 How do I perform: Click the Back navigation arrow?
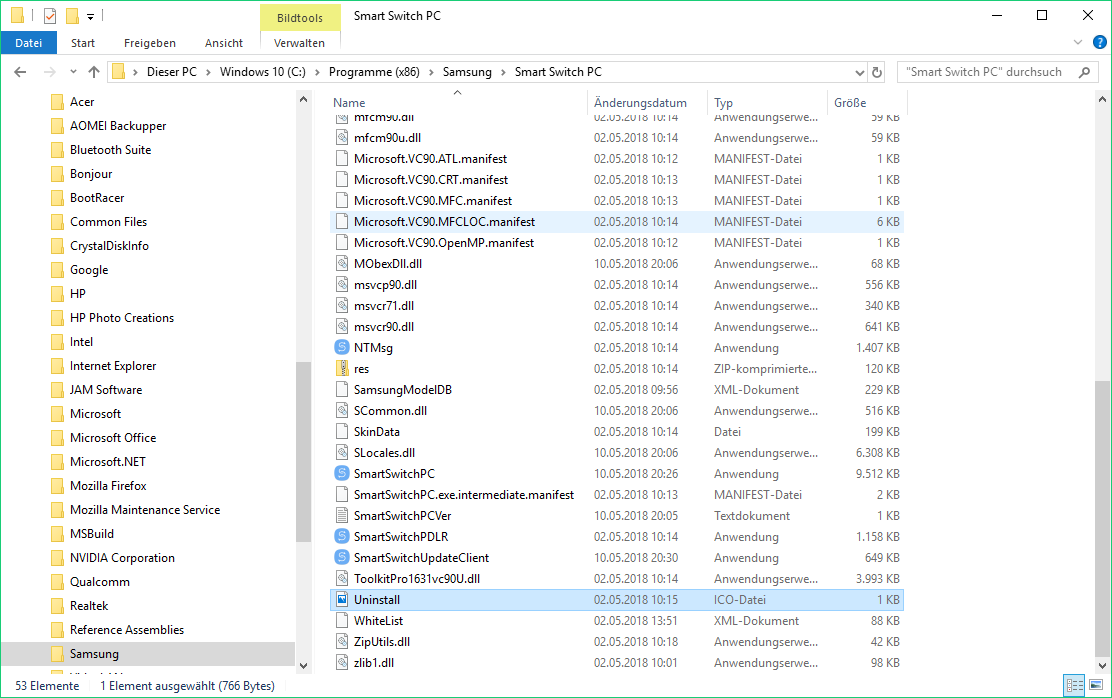pyautogui.click(x=20, y=72)
